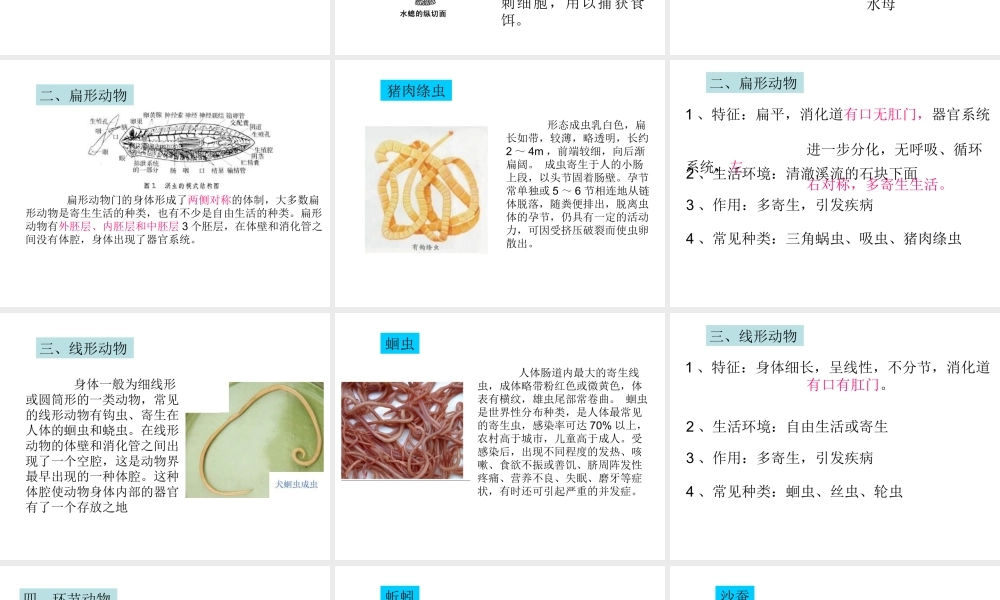Image resolution: width=1000 pixels, height=600 pixels.
Task: Click the tapeworm photo image
Action: click(426, 189)
